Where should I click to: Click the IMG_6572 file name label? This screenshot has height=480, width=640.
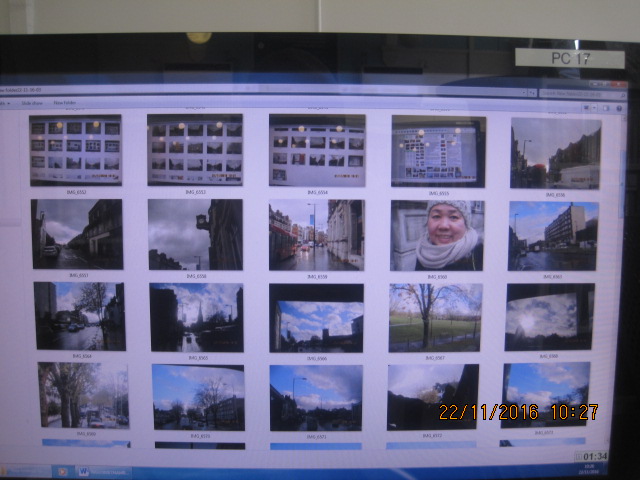tap(433, 436)
